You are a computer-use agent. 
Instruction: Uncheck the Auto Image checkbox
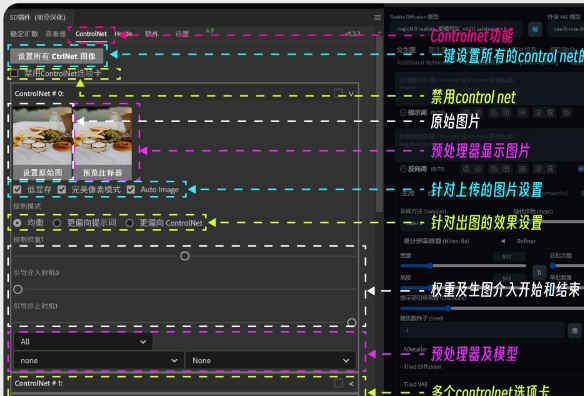pyautogui.click(x=131, y=190)
